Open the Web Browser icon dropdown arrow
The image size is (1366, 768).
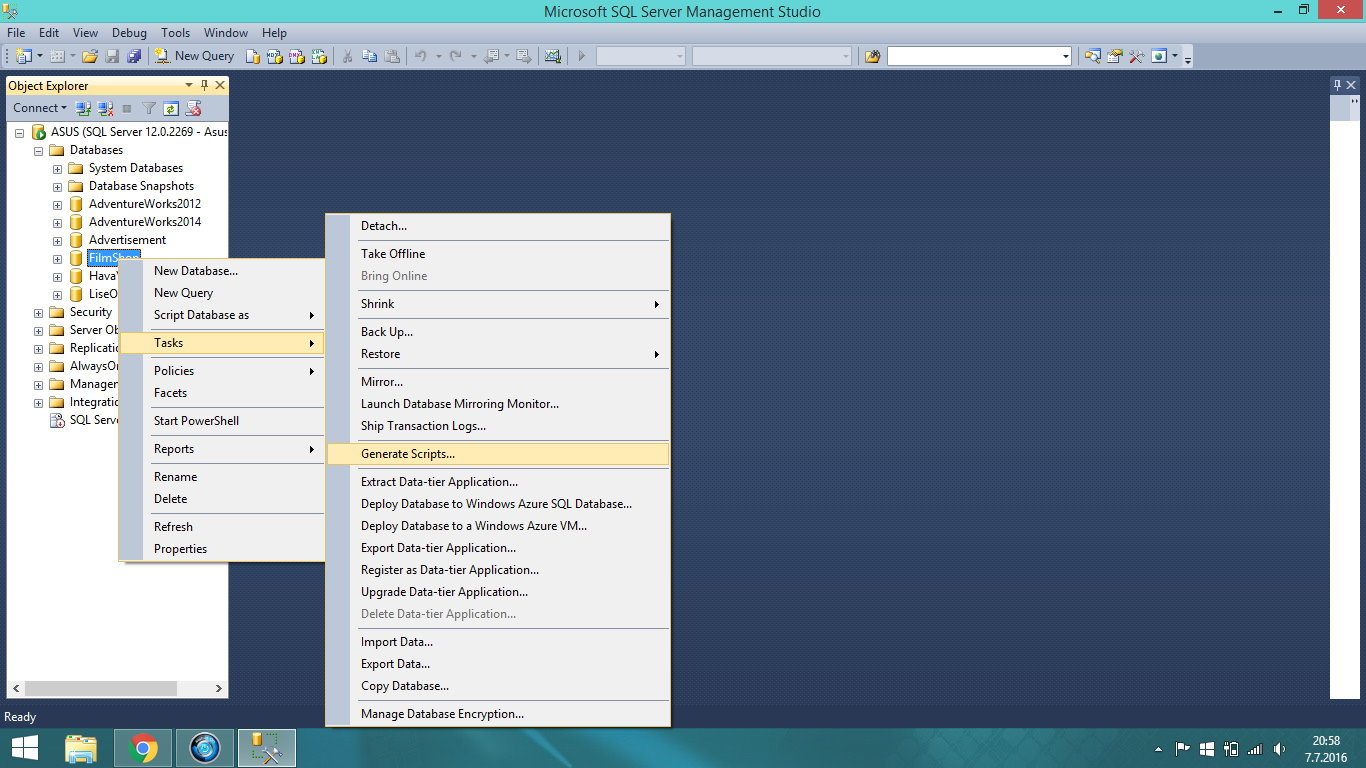[1175, 56]
